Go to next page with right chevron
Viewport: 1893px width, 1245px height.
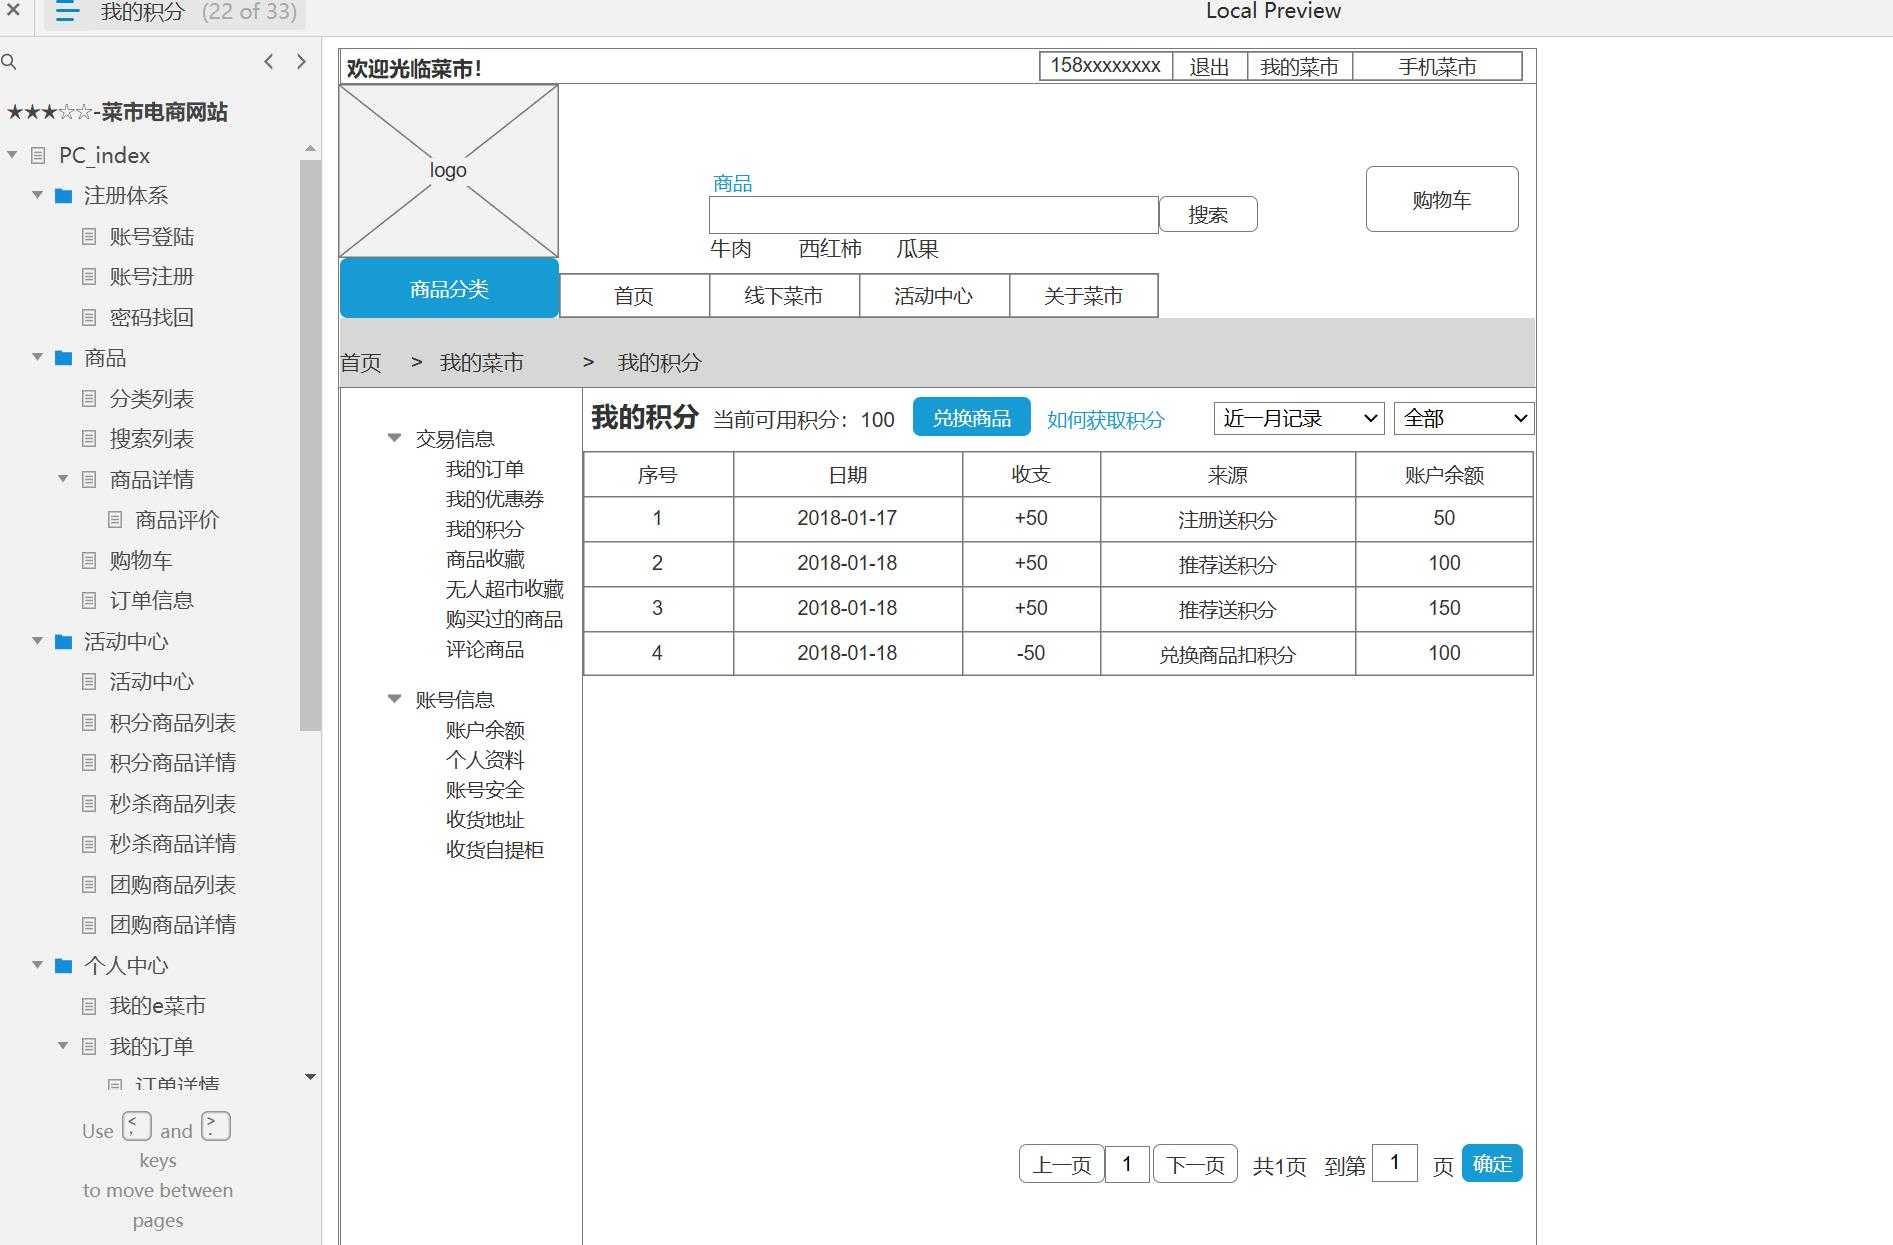(301, 62)
